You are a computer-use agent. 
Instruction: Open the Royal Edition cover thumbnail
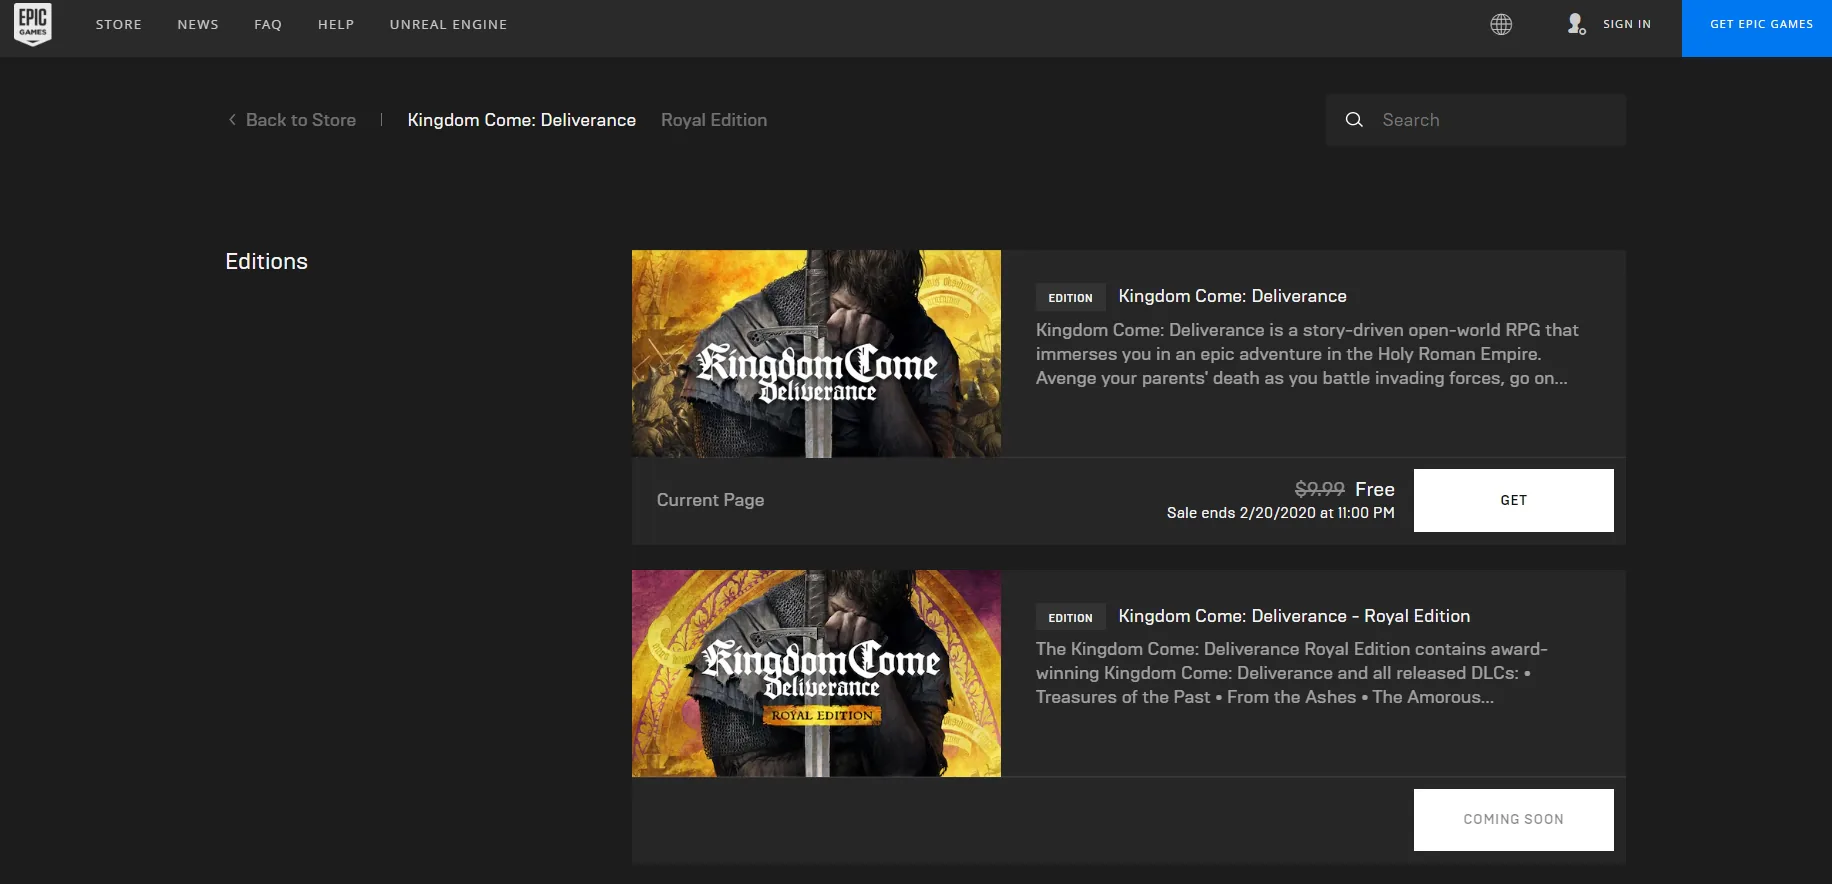[816, 673]
